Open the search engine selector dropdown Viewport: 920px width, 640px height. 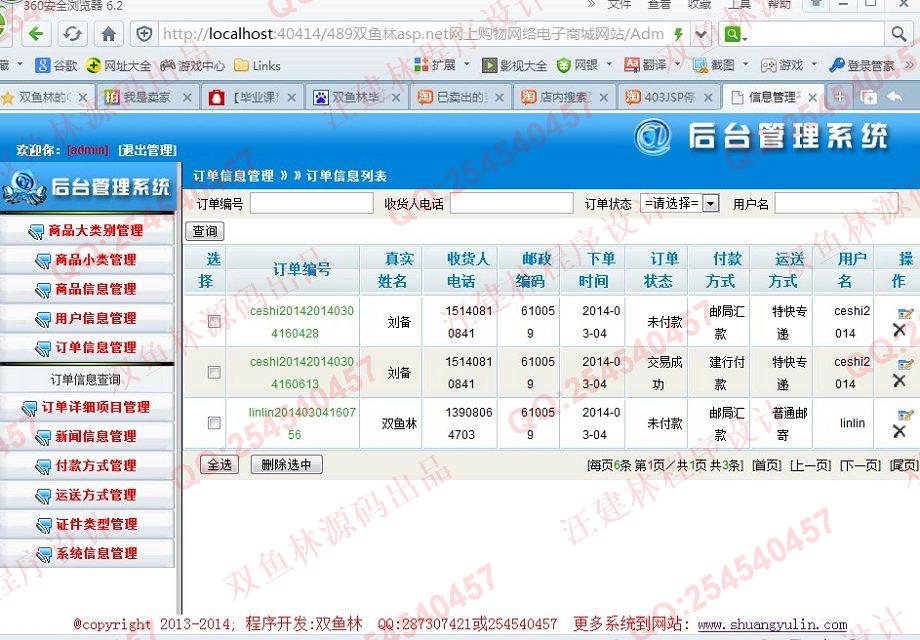735,35
